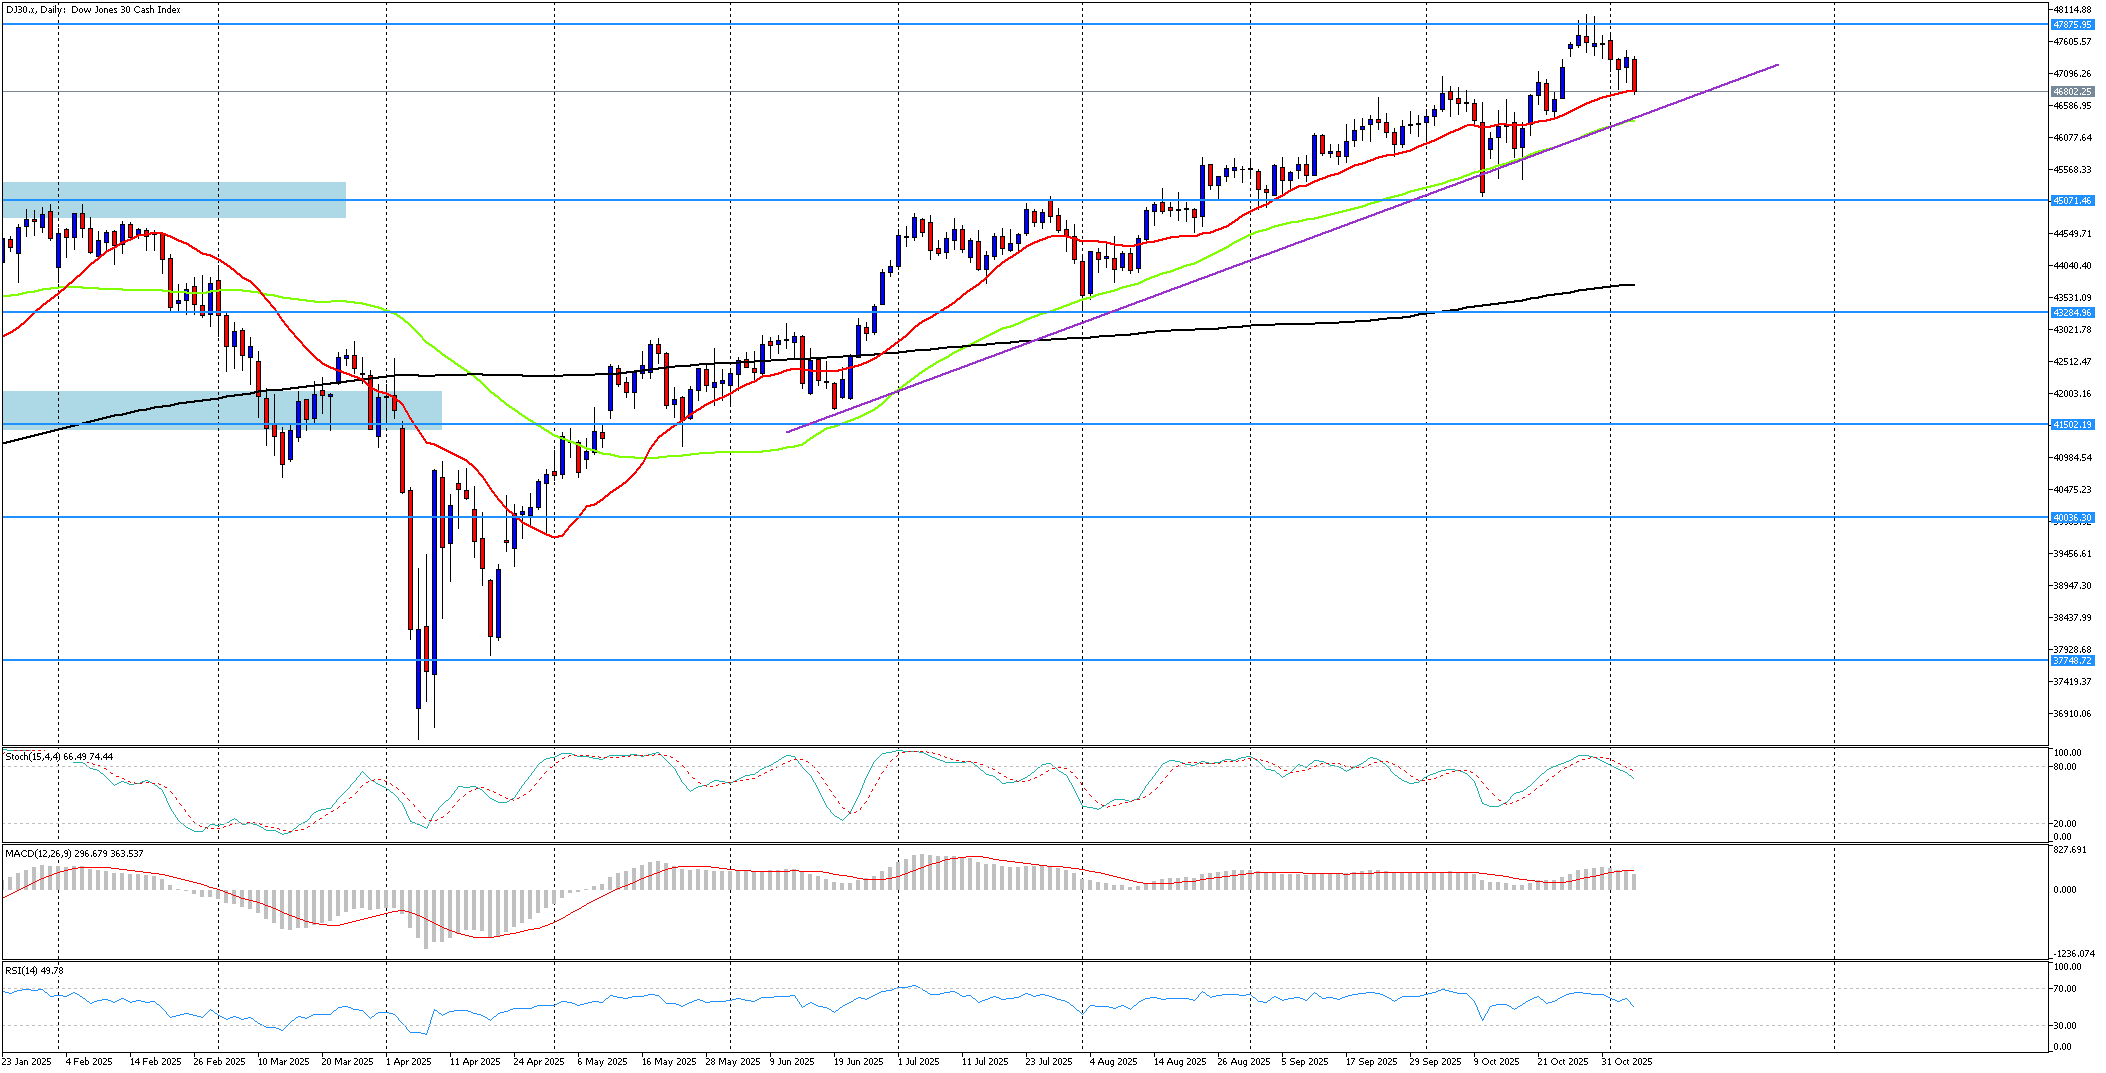Select the upper blue shaded rectangle zone

pyautogui.click(x=174, y=199)
